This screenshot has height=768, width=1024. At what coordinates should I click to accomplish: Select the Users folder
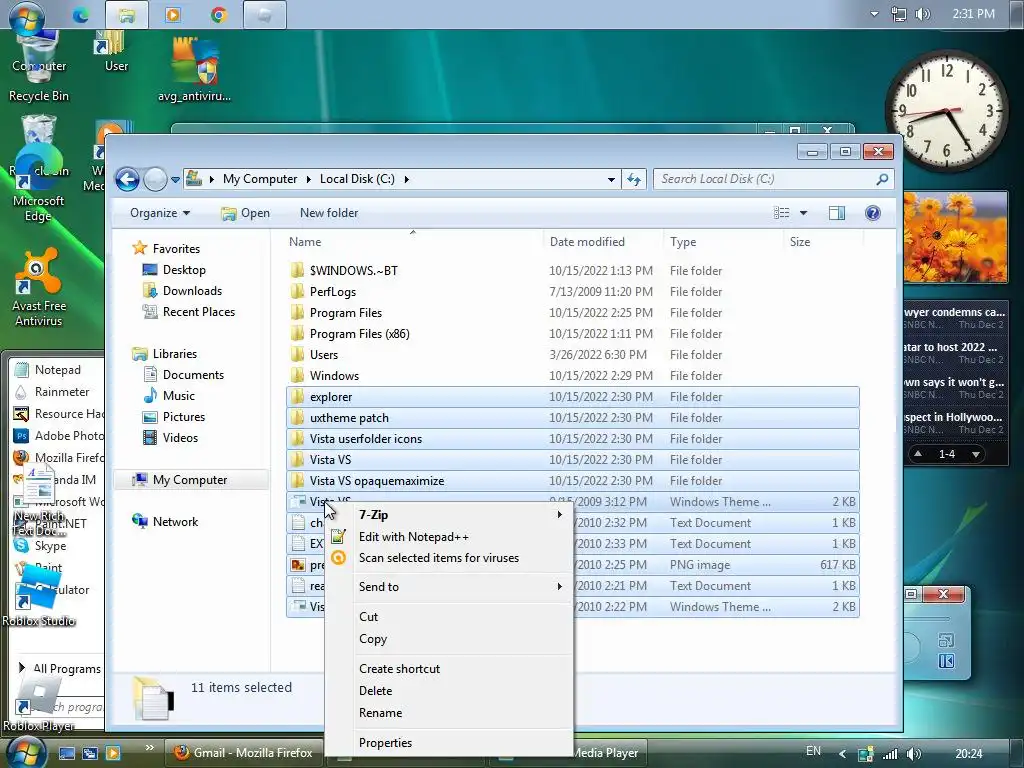tap(572, 355)
